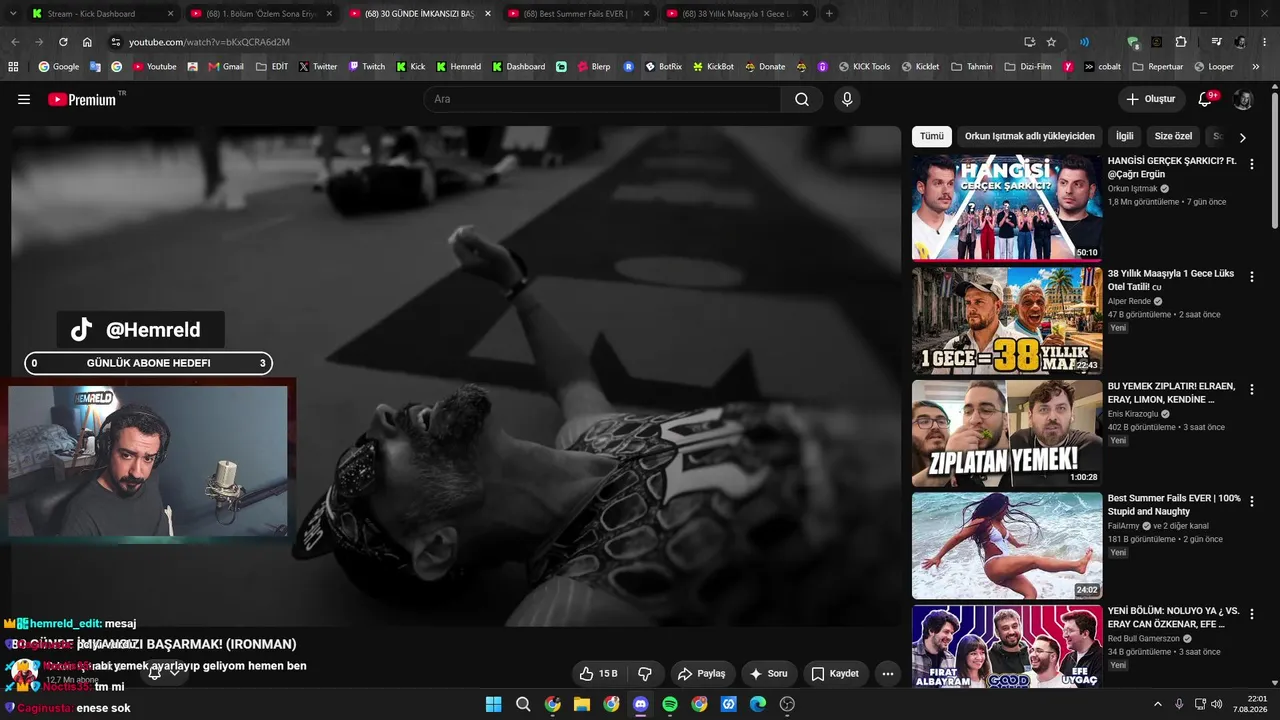Open new browser tab with plus button

tap(829, 14)
